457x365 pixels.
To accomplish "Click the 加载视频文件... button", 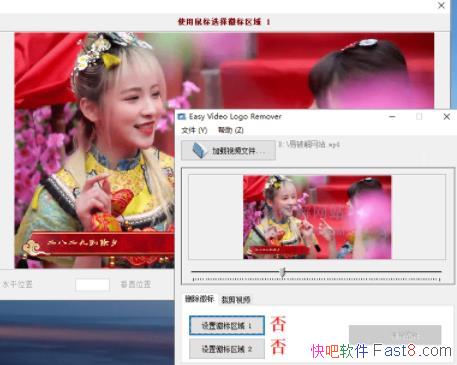I will (228, 150).
